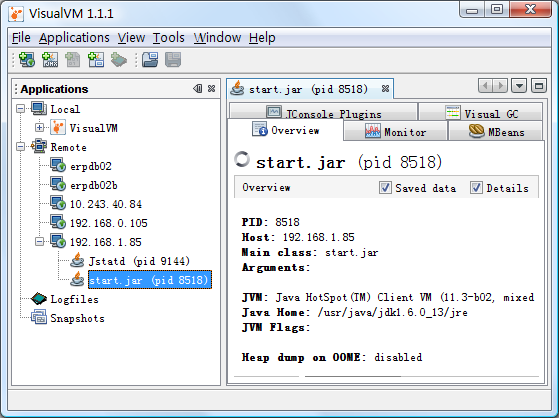Click the VisualVM logo in title bar
Image resolution: width=559 pixels, height=418 pixels.
(16, 14)
